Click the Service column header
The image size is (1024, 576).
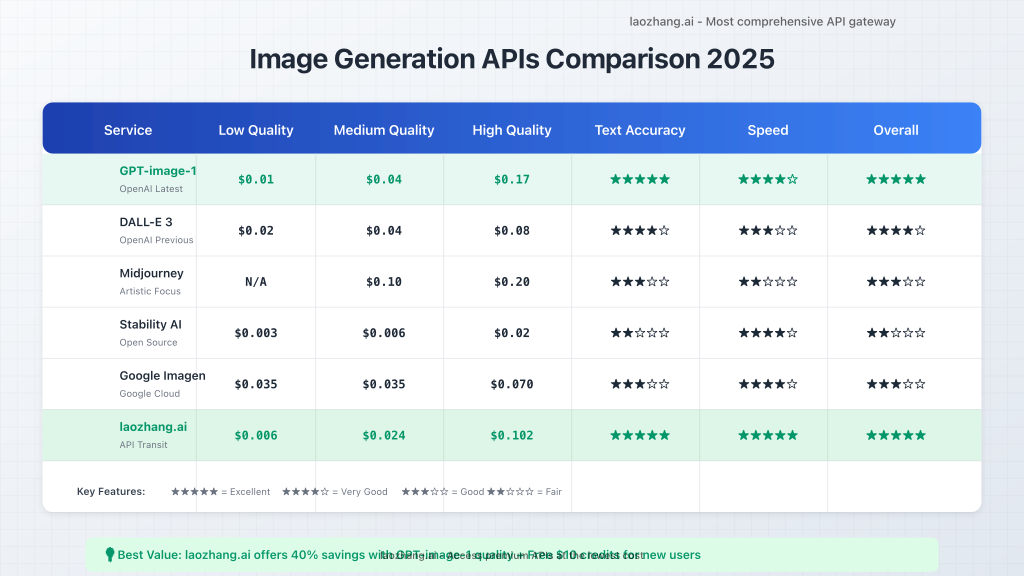[128, 130]
